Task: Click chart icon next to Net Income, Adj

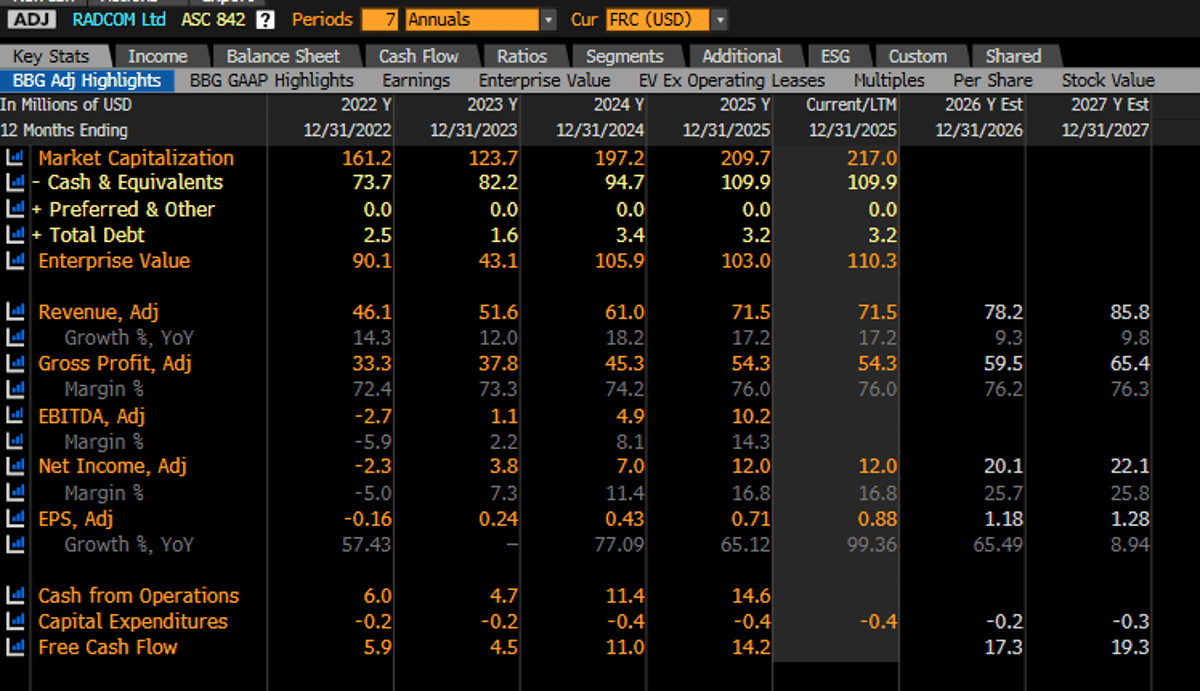Action: 15,467
